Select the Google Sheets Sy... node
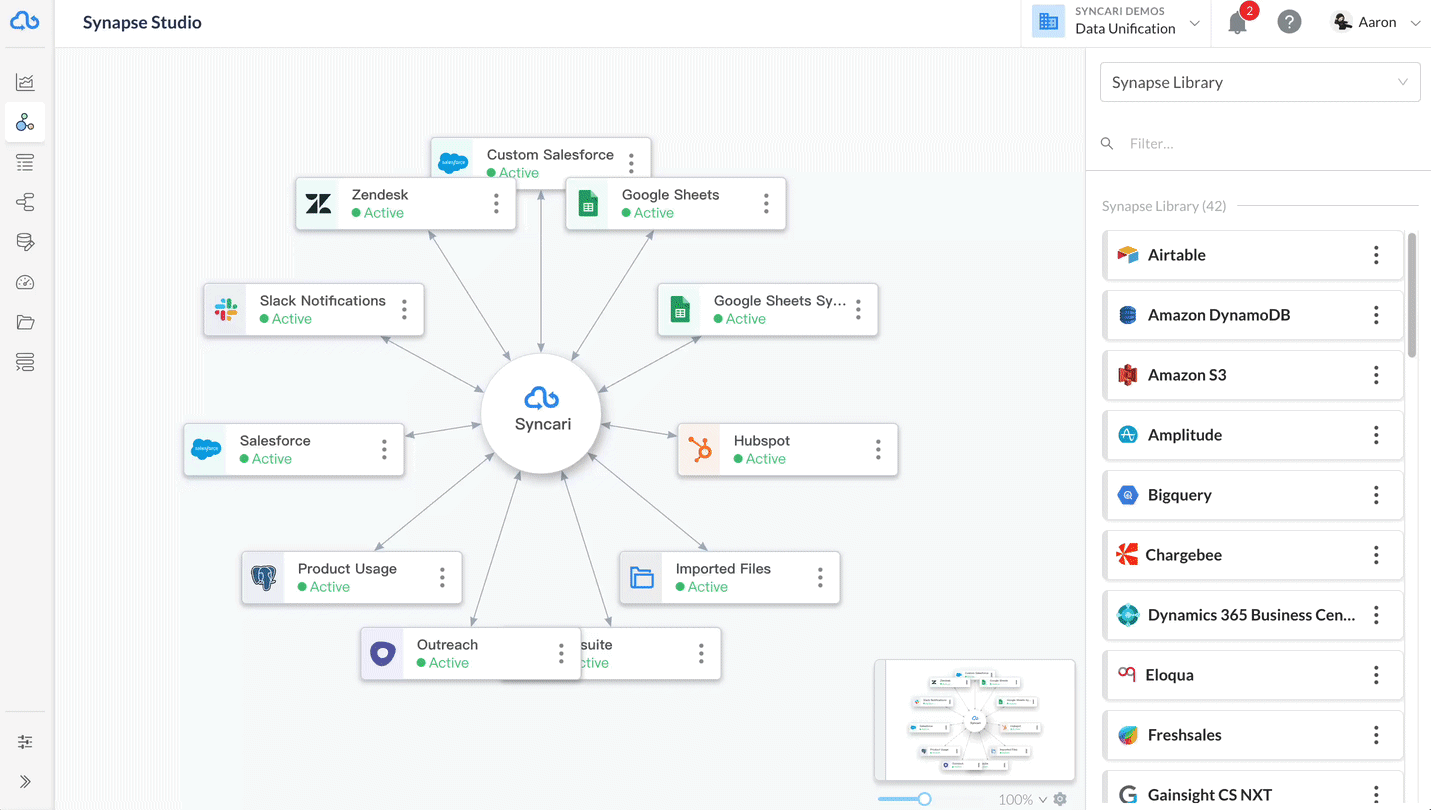Image resolution: width=1431 pixels, height=810 pixels. tap(768, 310)
